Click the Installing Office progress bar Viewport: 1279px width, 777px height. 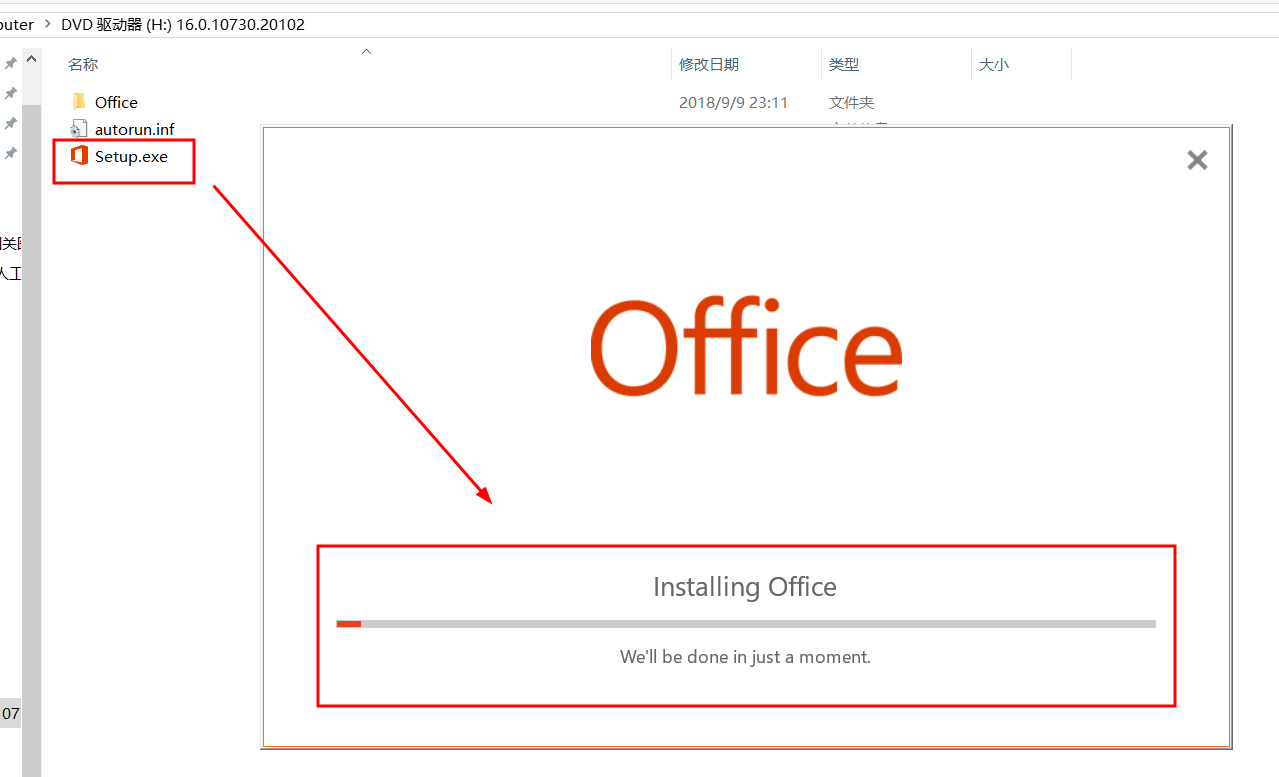pos(746,624)
